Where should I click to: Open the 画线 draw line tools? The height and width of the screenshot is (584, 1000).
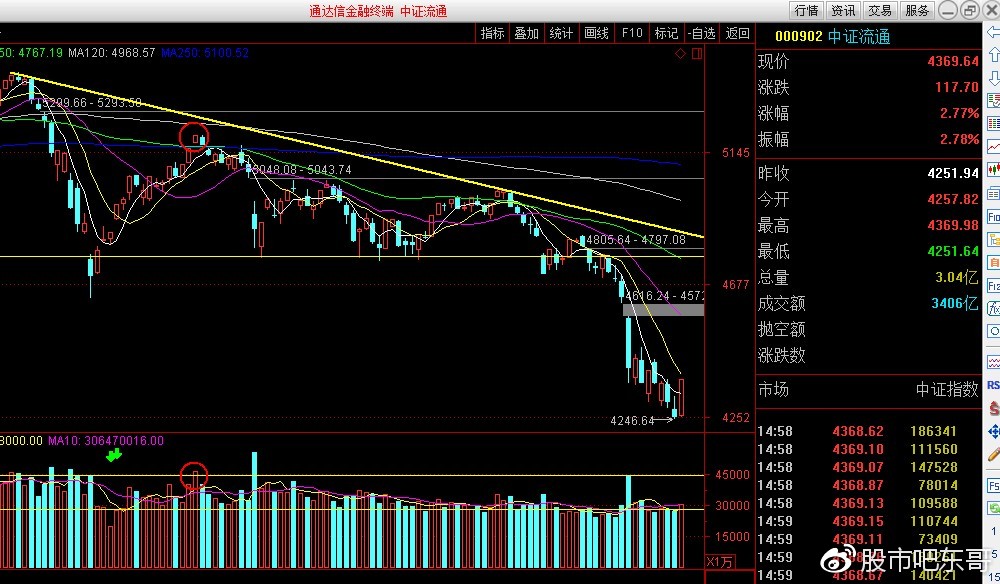point(595,33)
